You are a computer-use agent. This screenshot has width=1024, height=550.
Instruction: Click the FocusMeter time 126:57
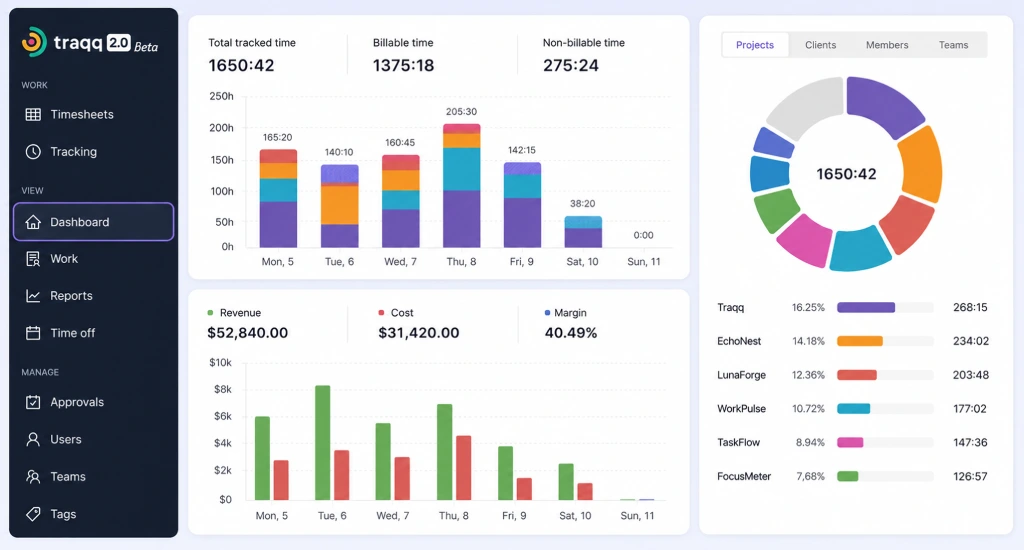click(970, 476)
